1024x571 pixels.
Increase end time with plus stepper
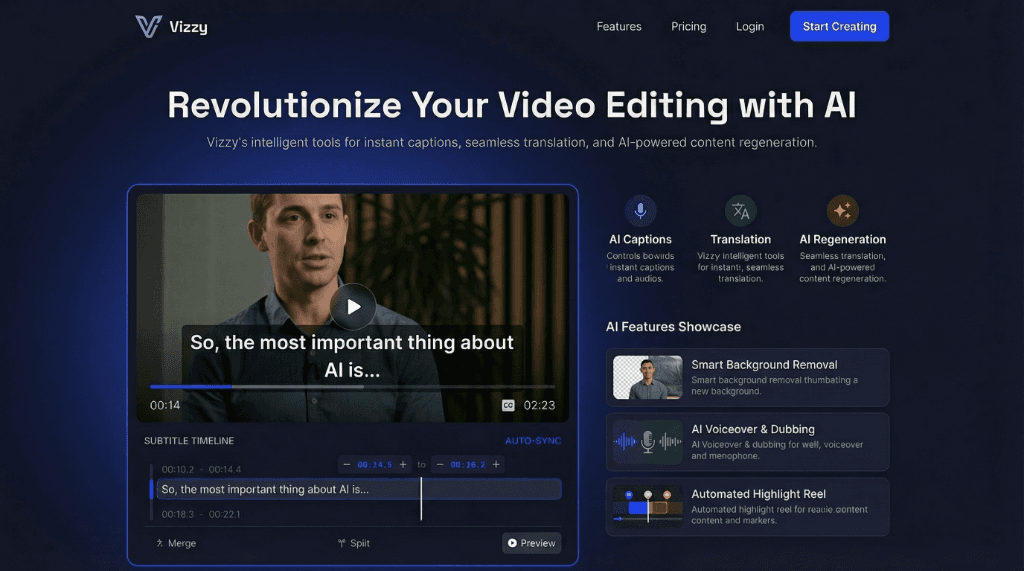click(x=495, y=464)
